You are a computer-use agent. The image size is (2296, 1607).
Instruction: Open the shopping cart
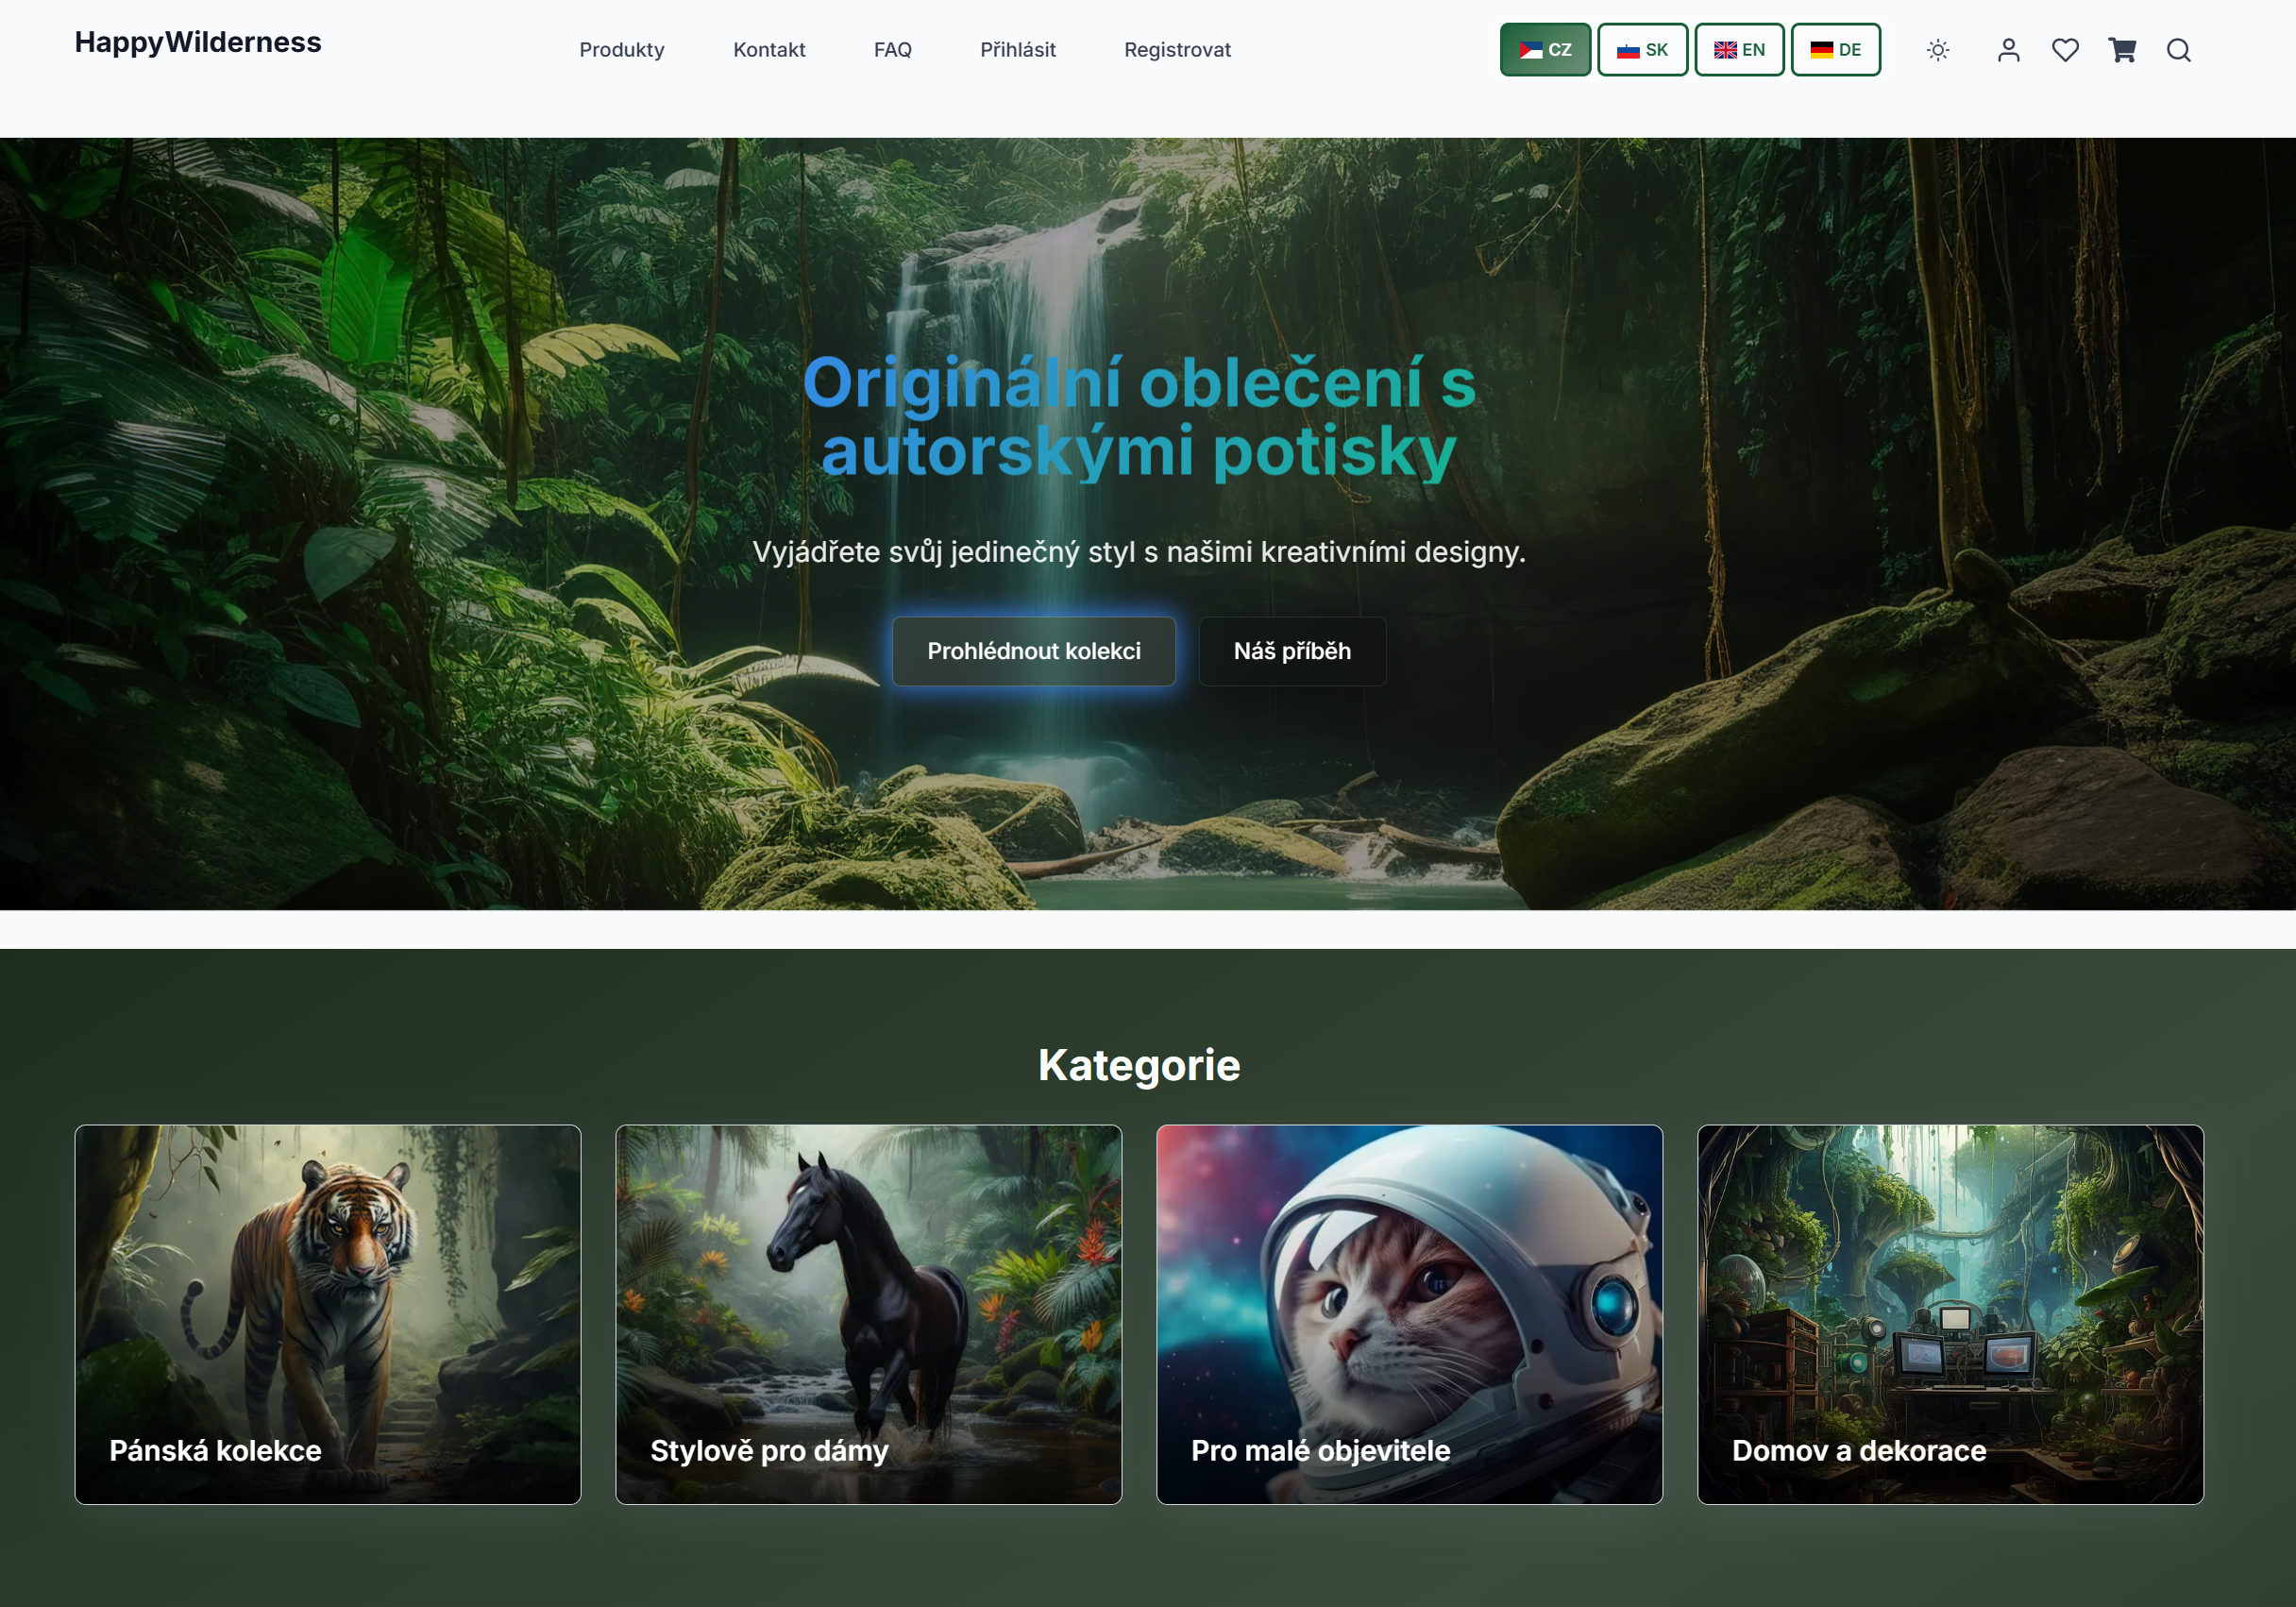click(x=2122, y=49)
